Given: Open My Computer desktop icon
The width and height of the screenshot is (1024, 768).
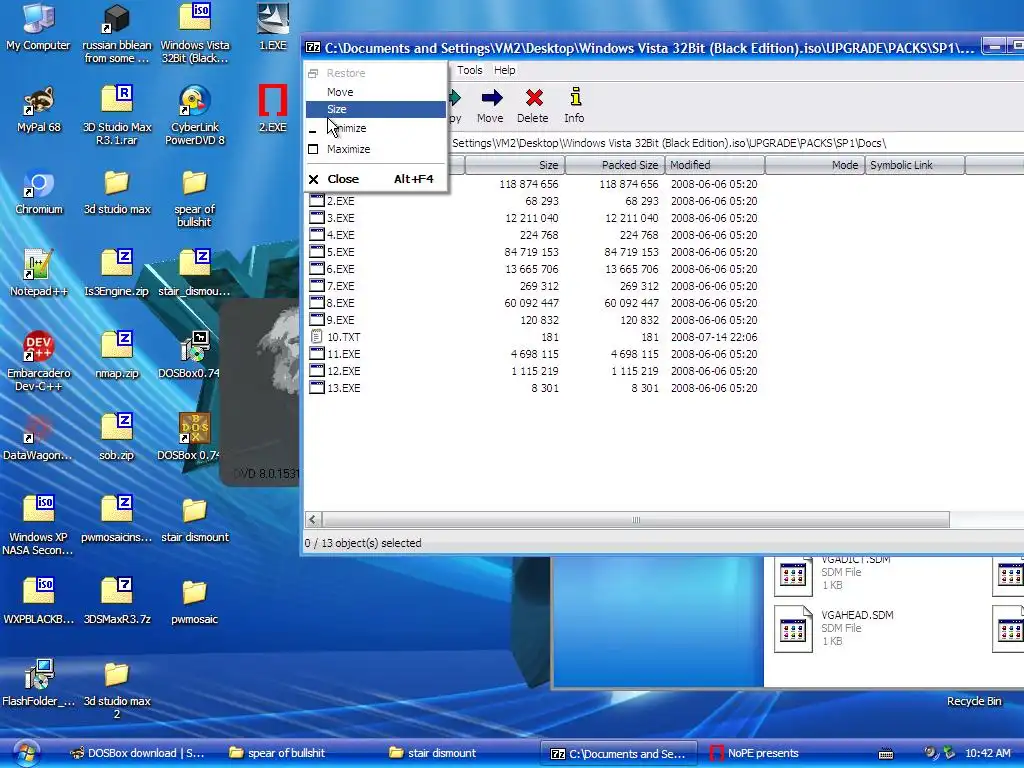Looking at the screenshot, I should pos(38,18).
